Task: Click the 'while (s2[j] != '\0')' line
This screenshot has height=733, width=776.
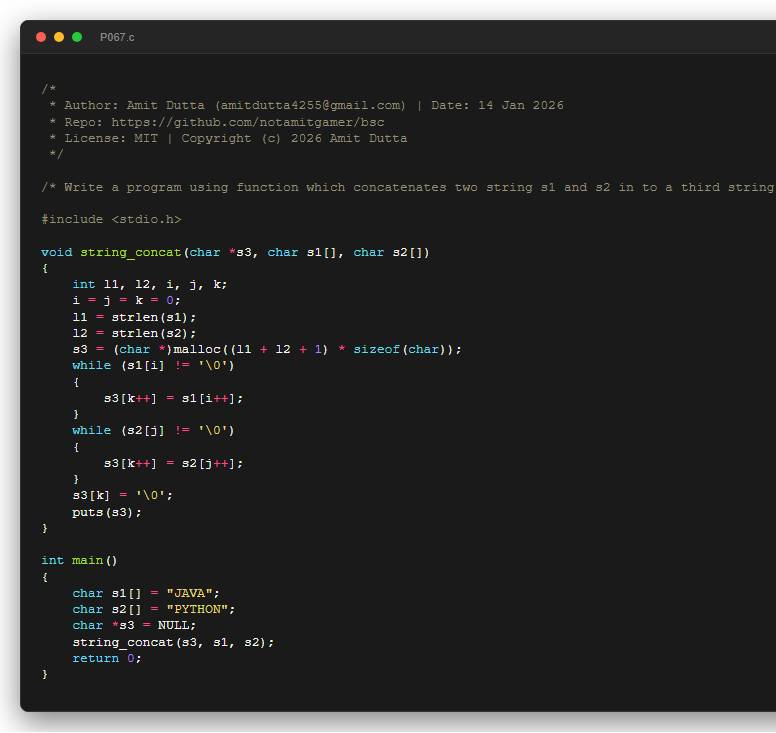Action: [x=153, y=431]
